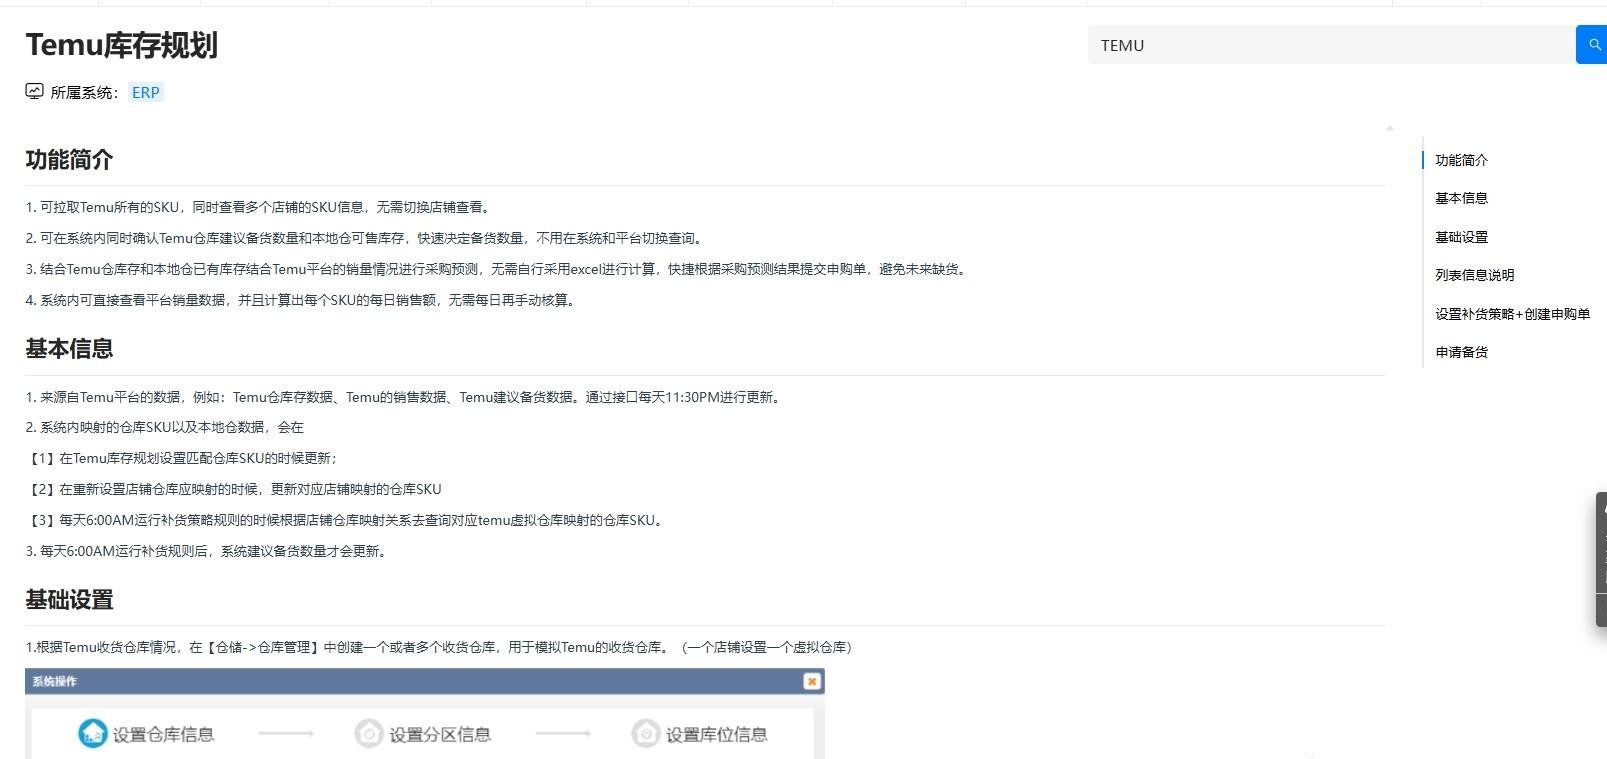The width and height of the screenshot is (1607, 759).
Task: Click the line 【1】在Temu库存规划设置匹配仓库SKU
Action: (183, 458)
